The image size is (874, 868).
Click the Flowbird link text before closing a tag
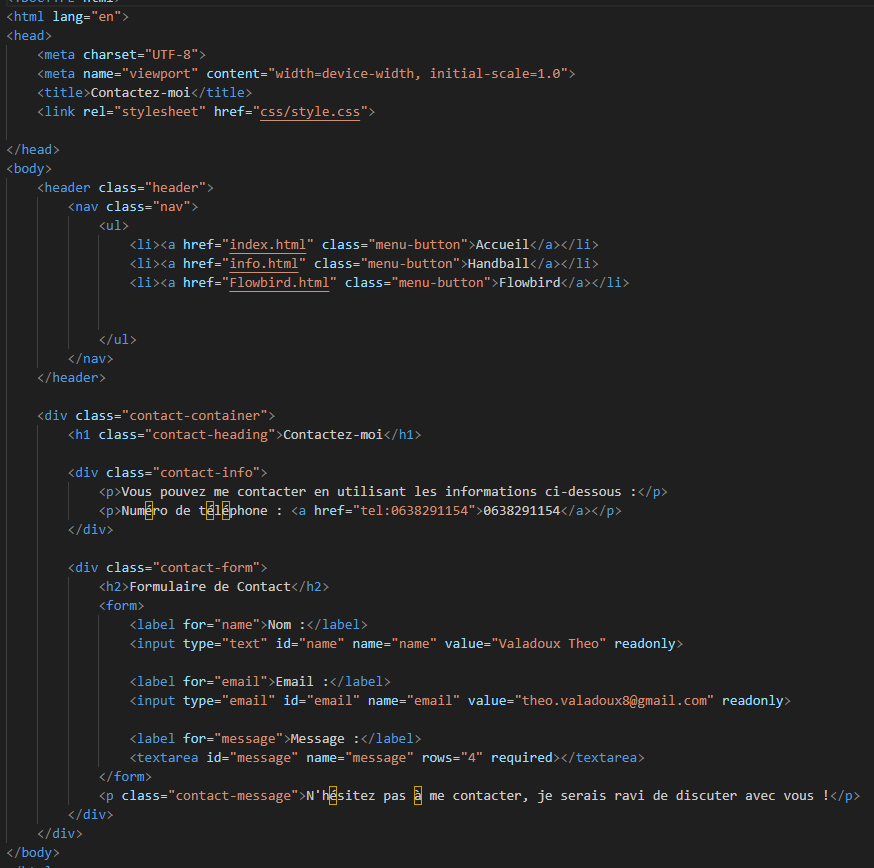[x=530, y=283]
